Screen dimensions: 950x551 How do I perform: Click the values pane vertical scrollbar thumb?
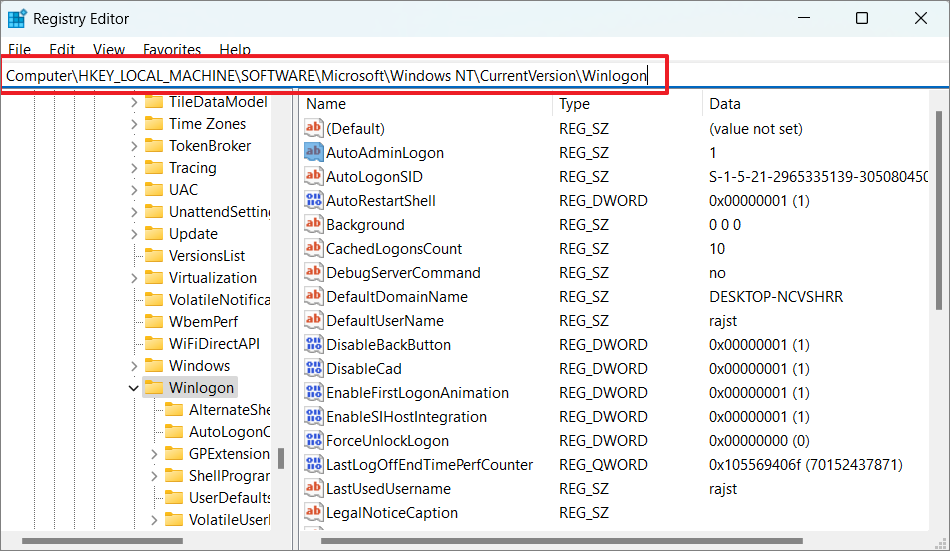[x=939, y=210]
